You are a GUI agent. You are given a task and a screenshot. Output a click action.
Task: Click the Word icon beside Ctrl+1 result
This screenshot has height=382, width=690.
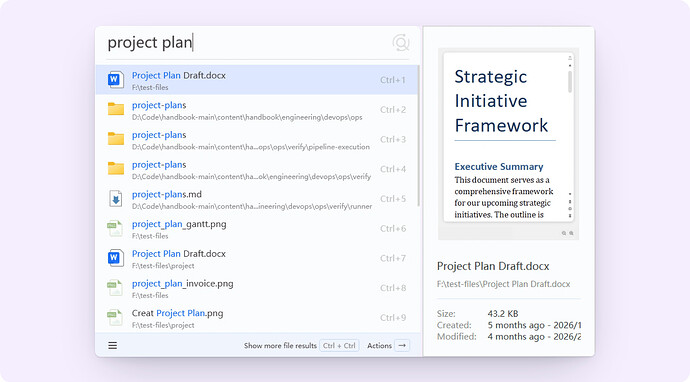116,80
